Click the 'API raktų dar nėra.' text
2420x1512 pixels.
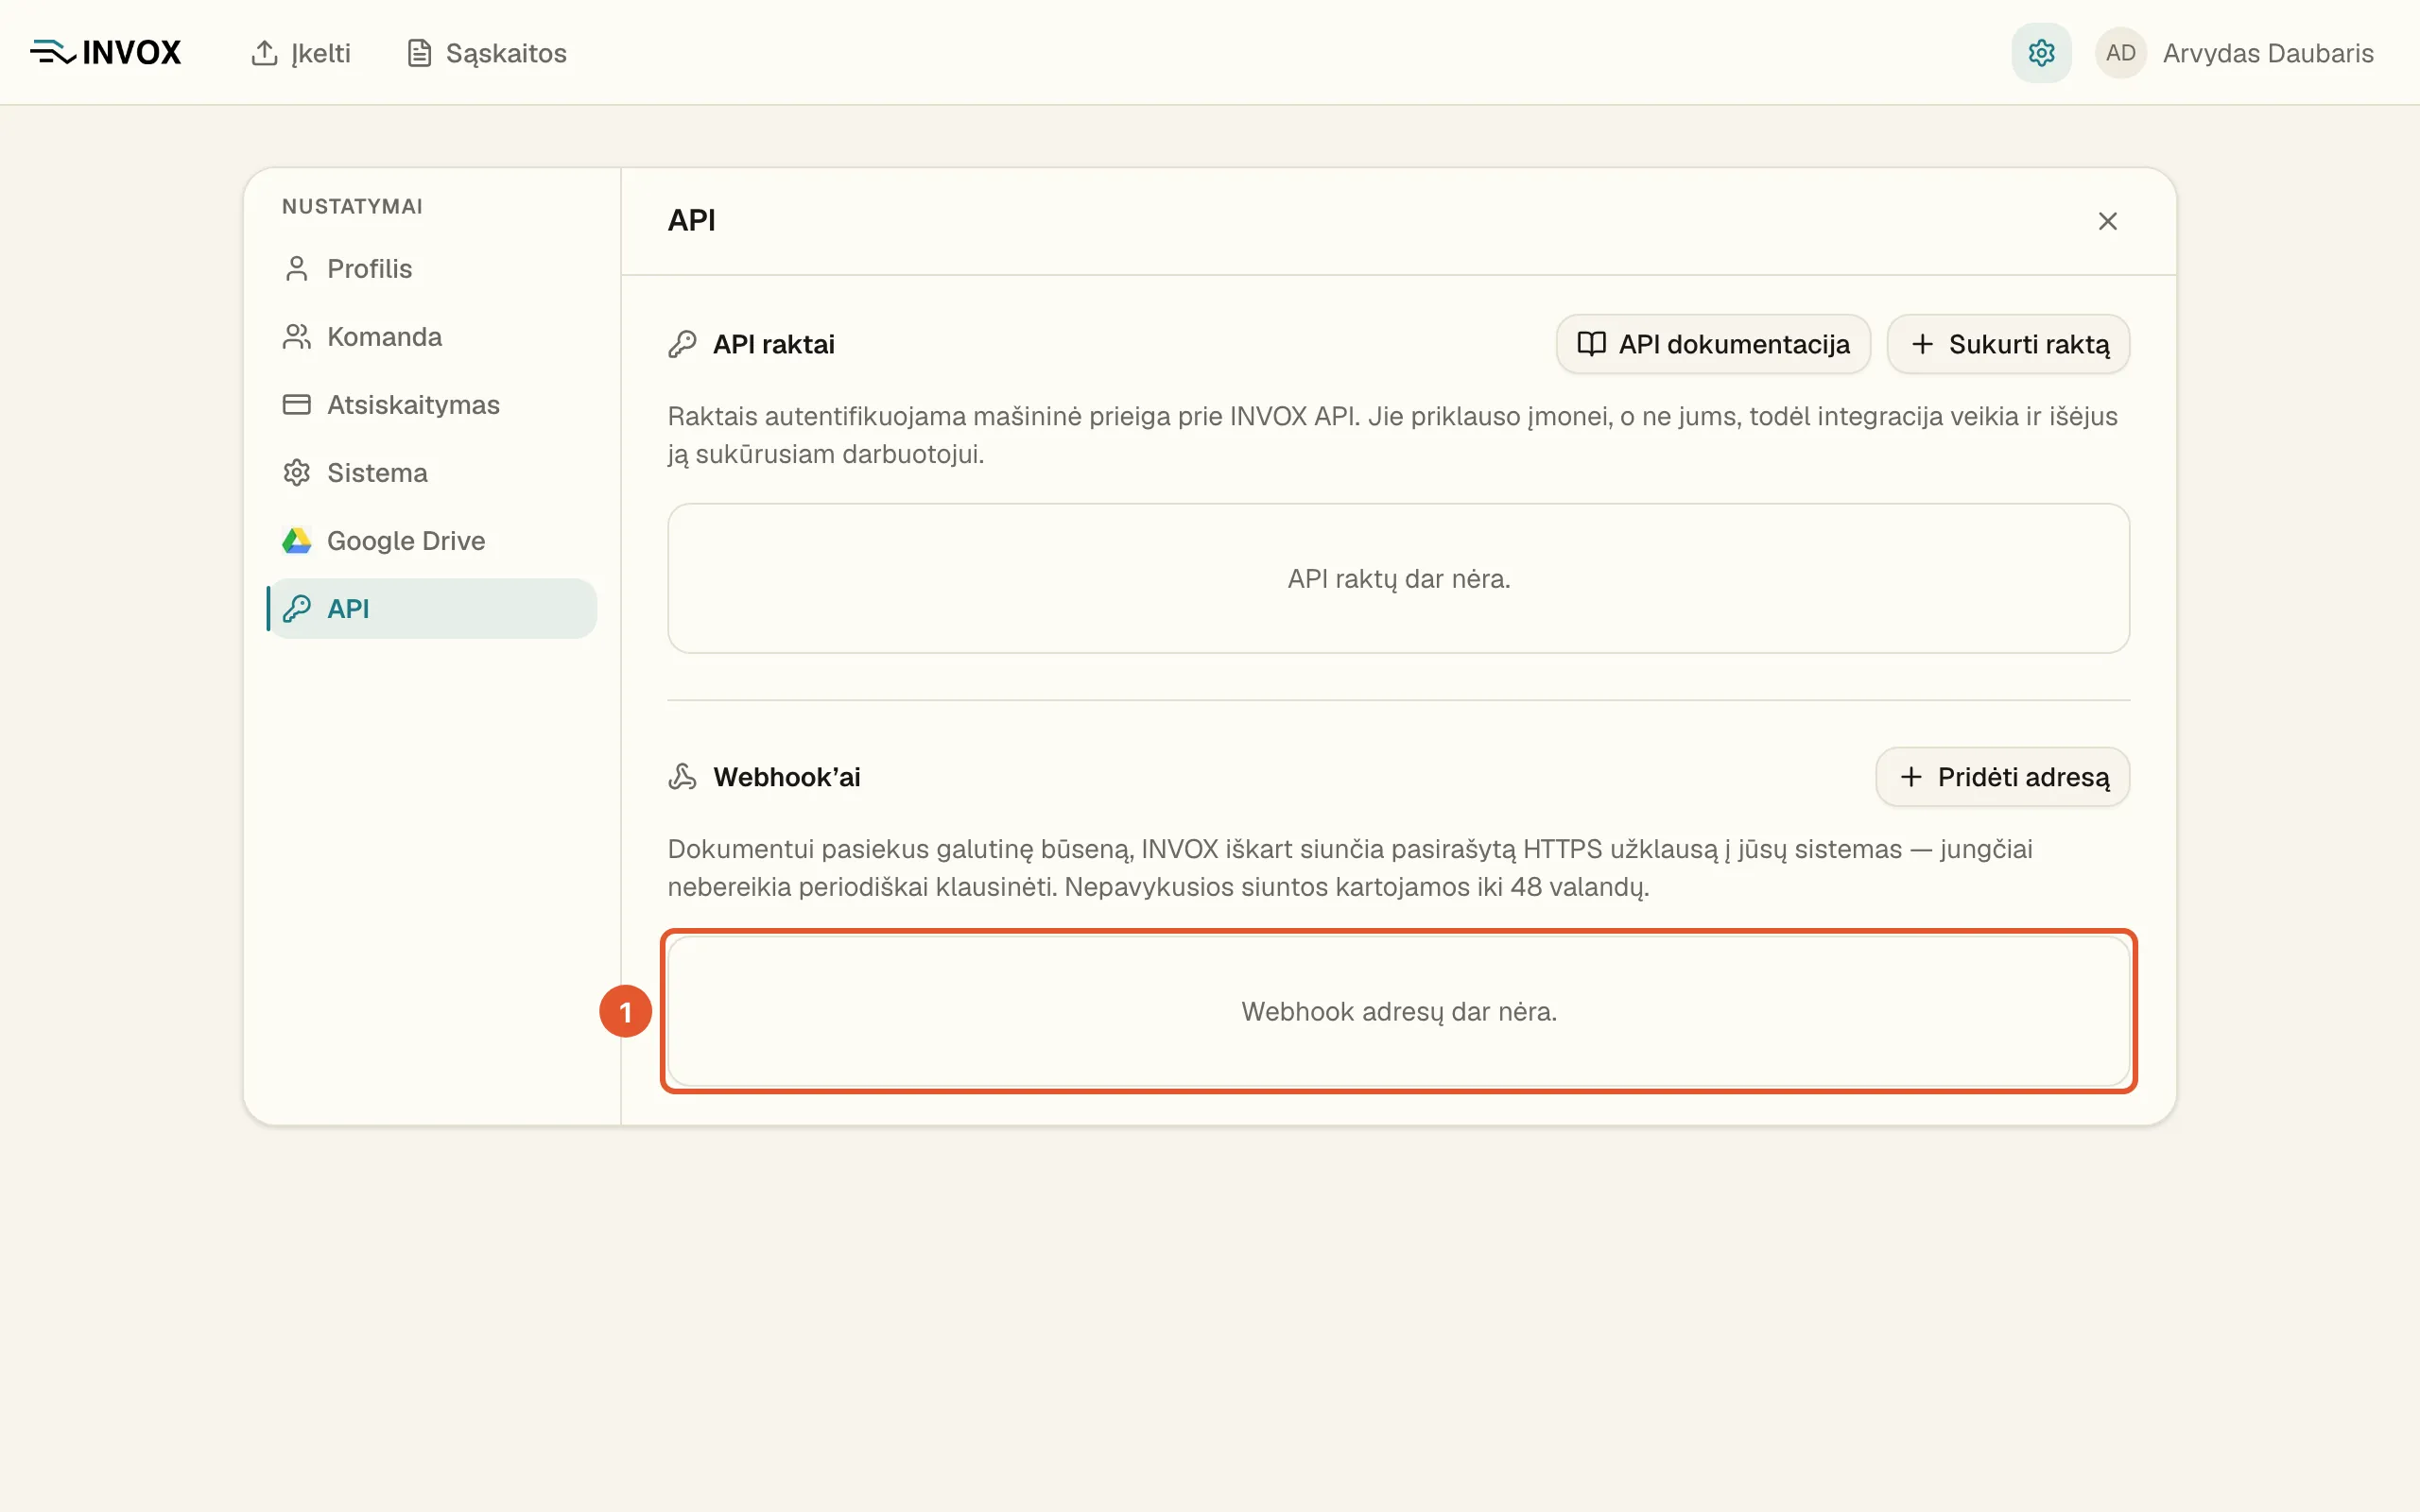pos(1398,579)
